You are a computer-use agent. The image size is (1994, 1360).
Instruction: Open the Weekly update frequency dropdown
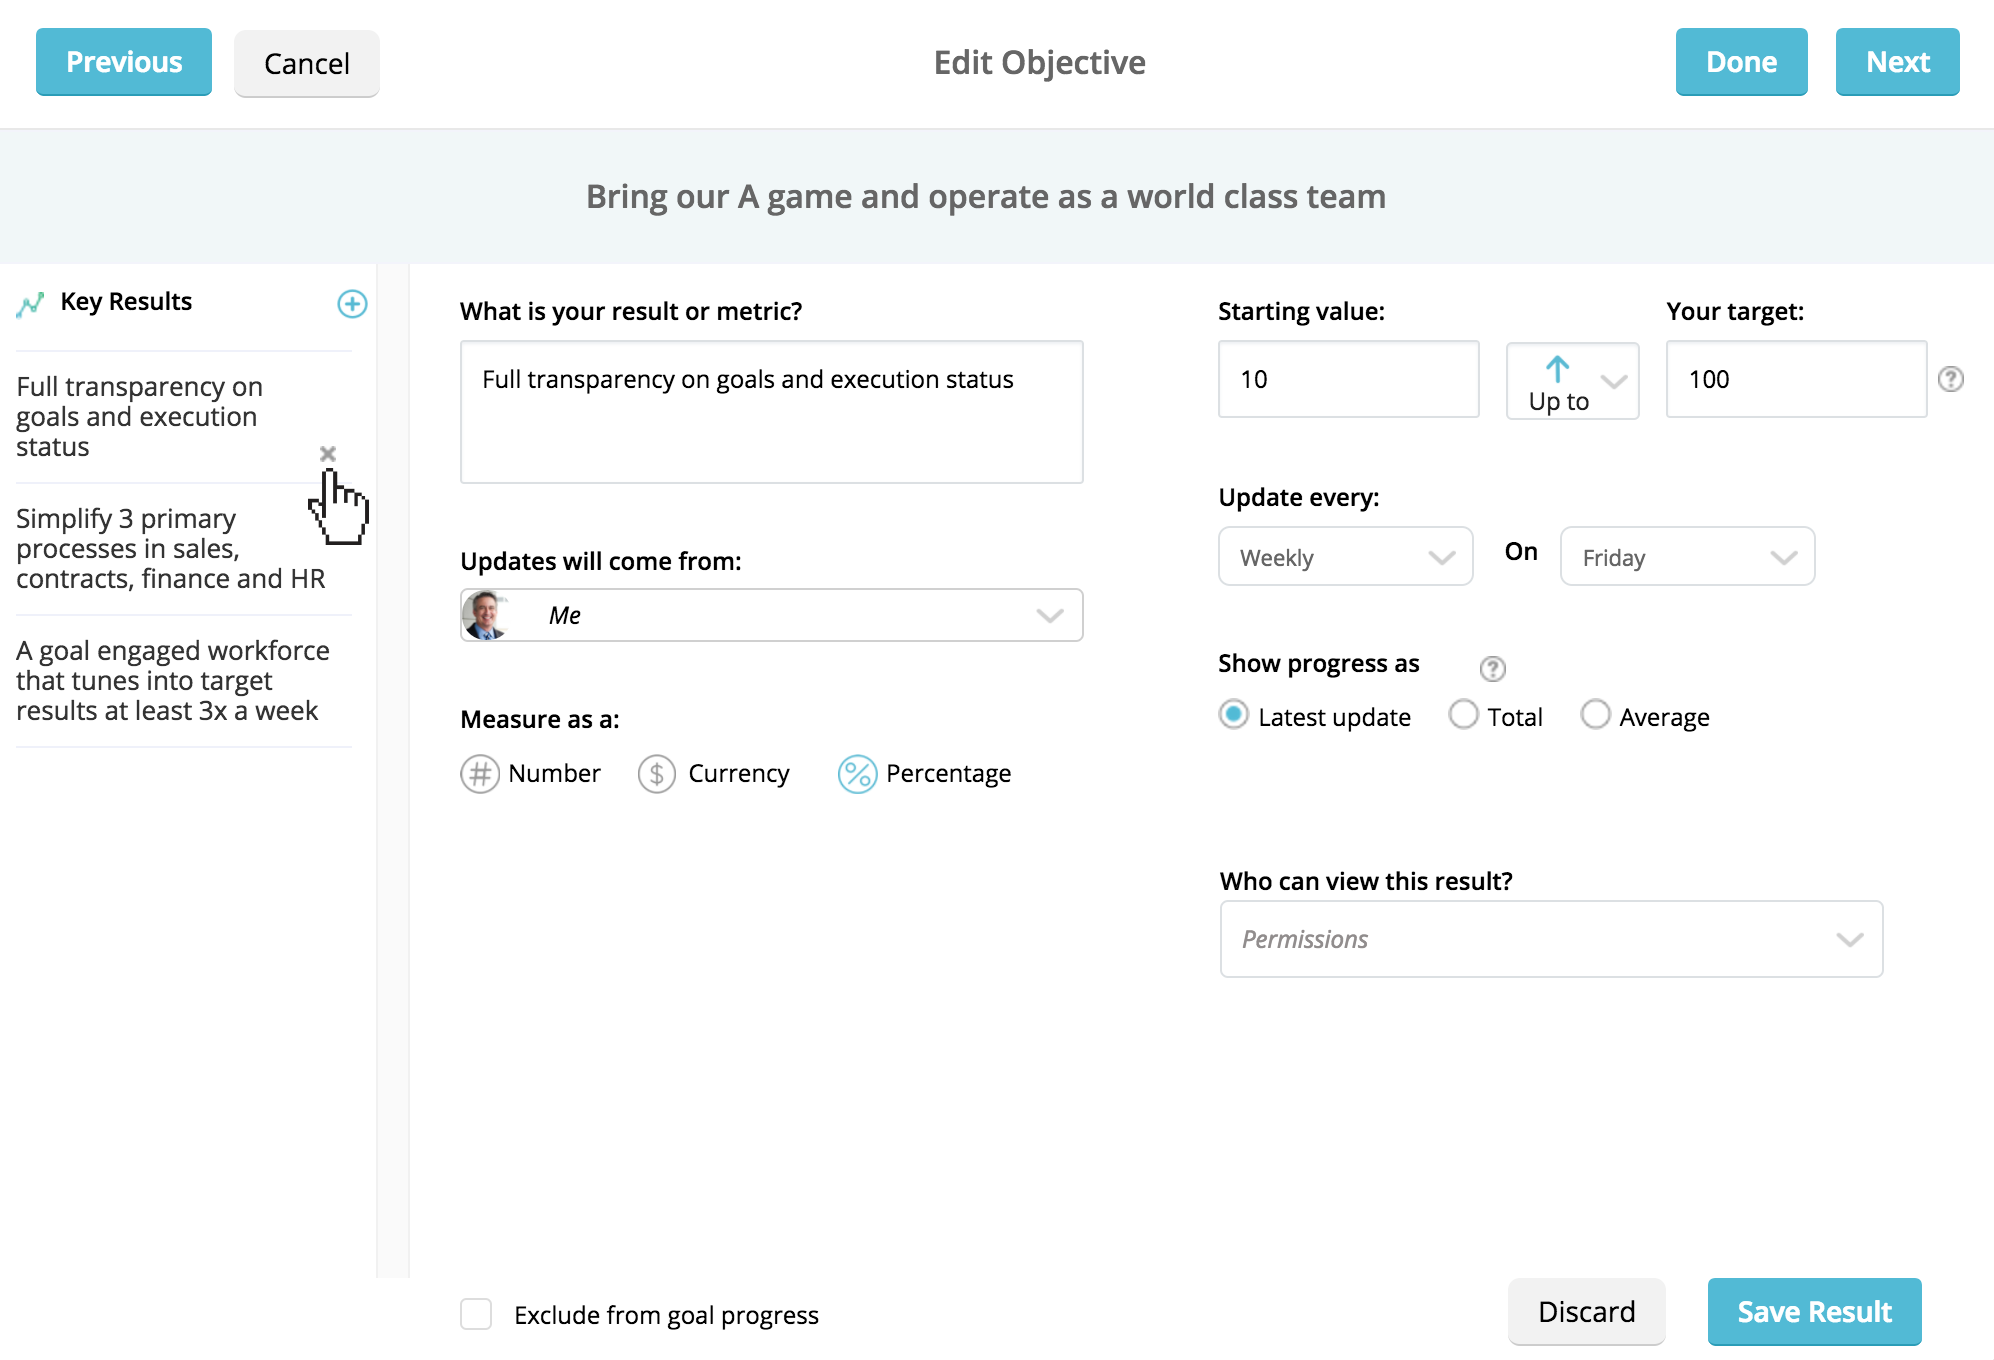[1345, 557]
